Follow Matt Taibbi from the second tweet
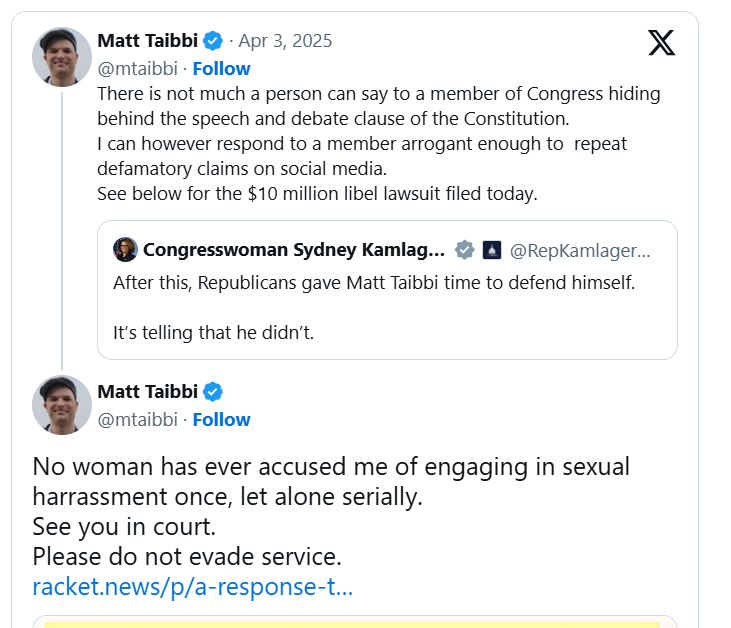 point(221,419)
